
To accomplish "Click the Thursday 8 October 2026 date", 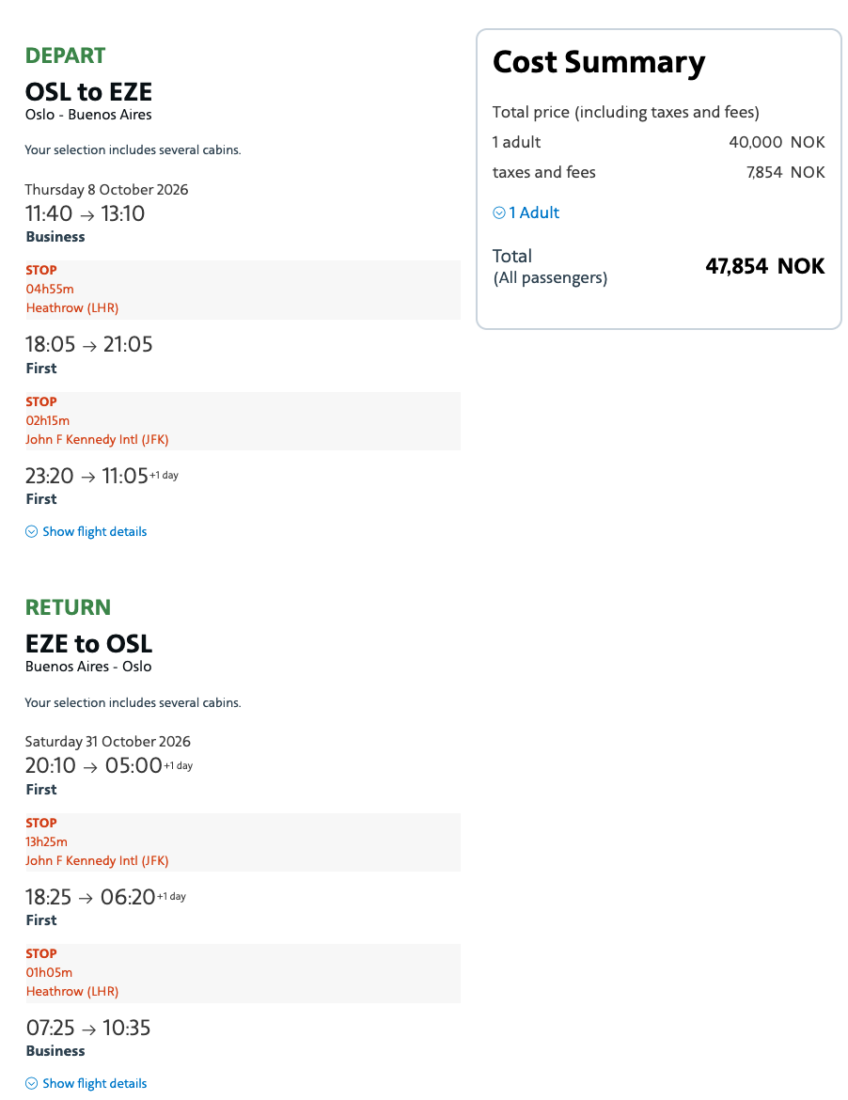I will 106,190.
